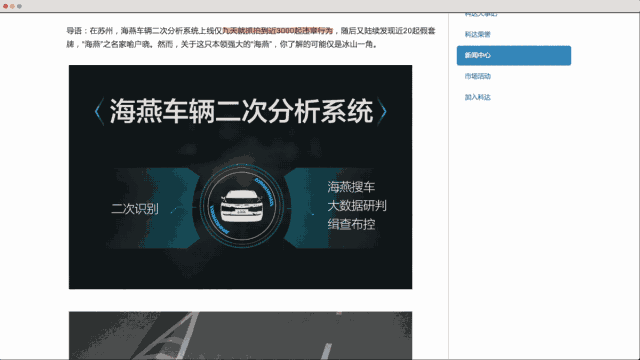Click the car icon in the banner circle
The height and width of the screenshot is (360, 640).
(x=242, y=206)
